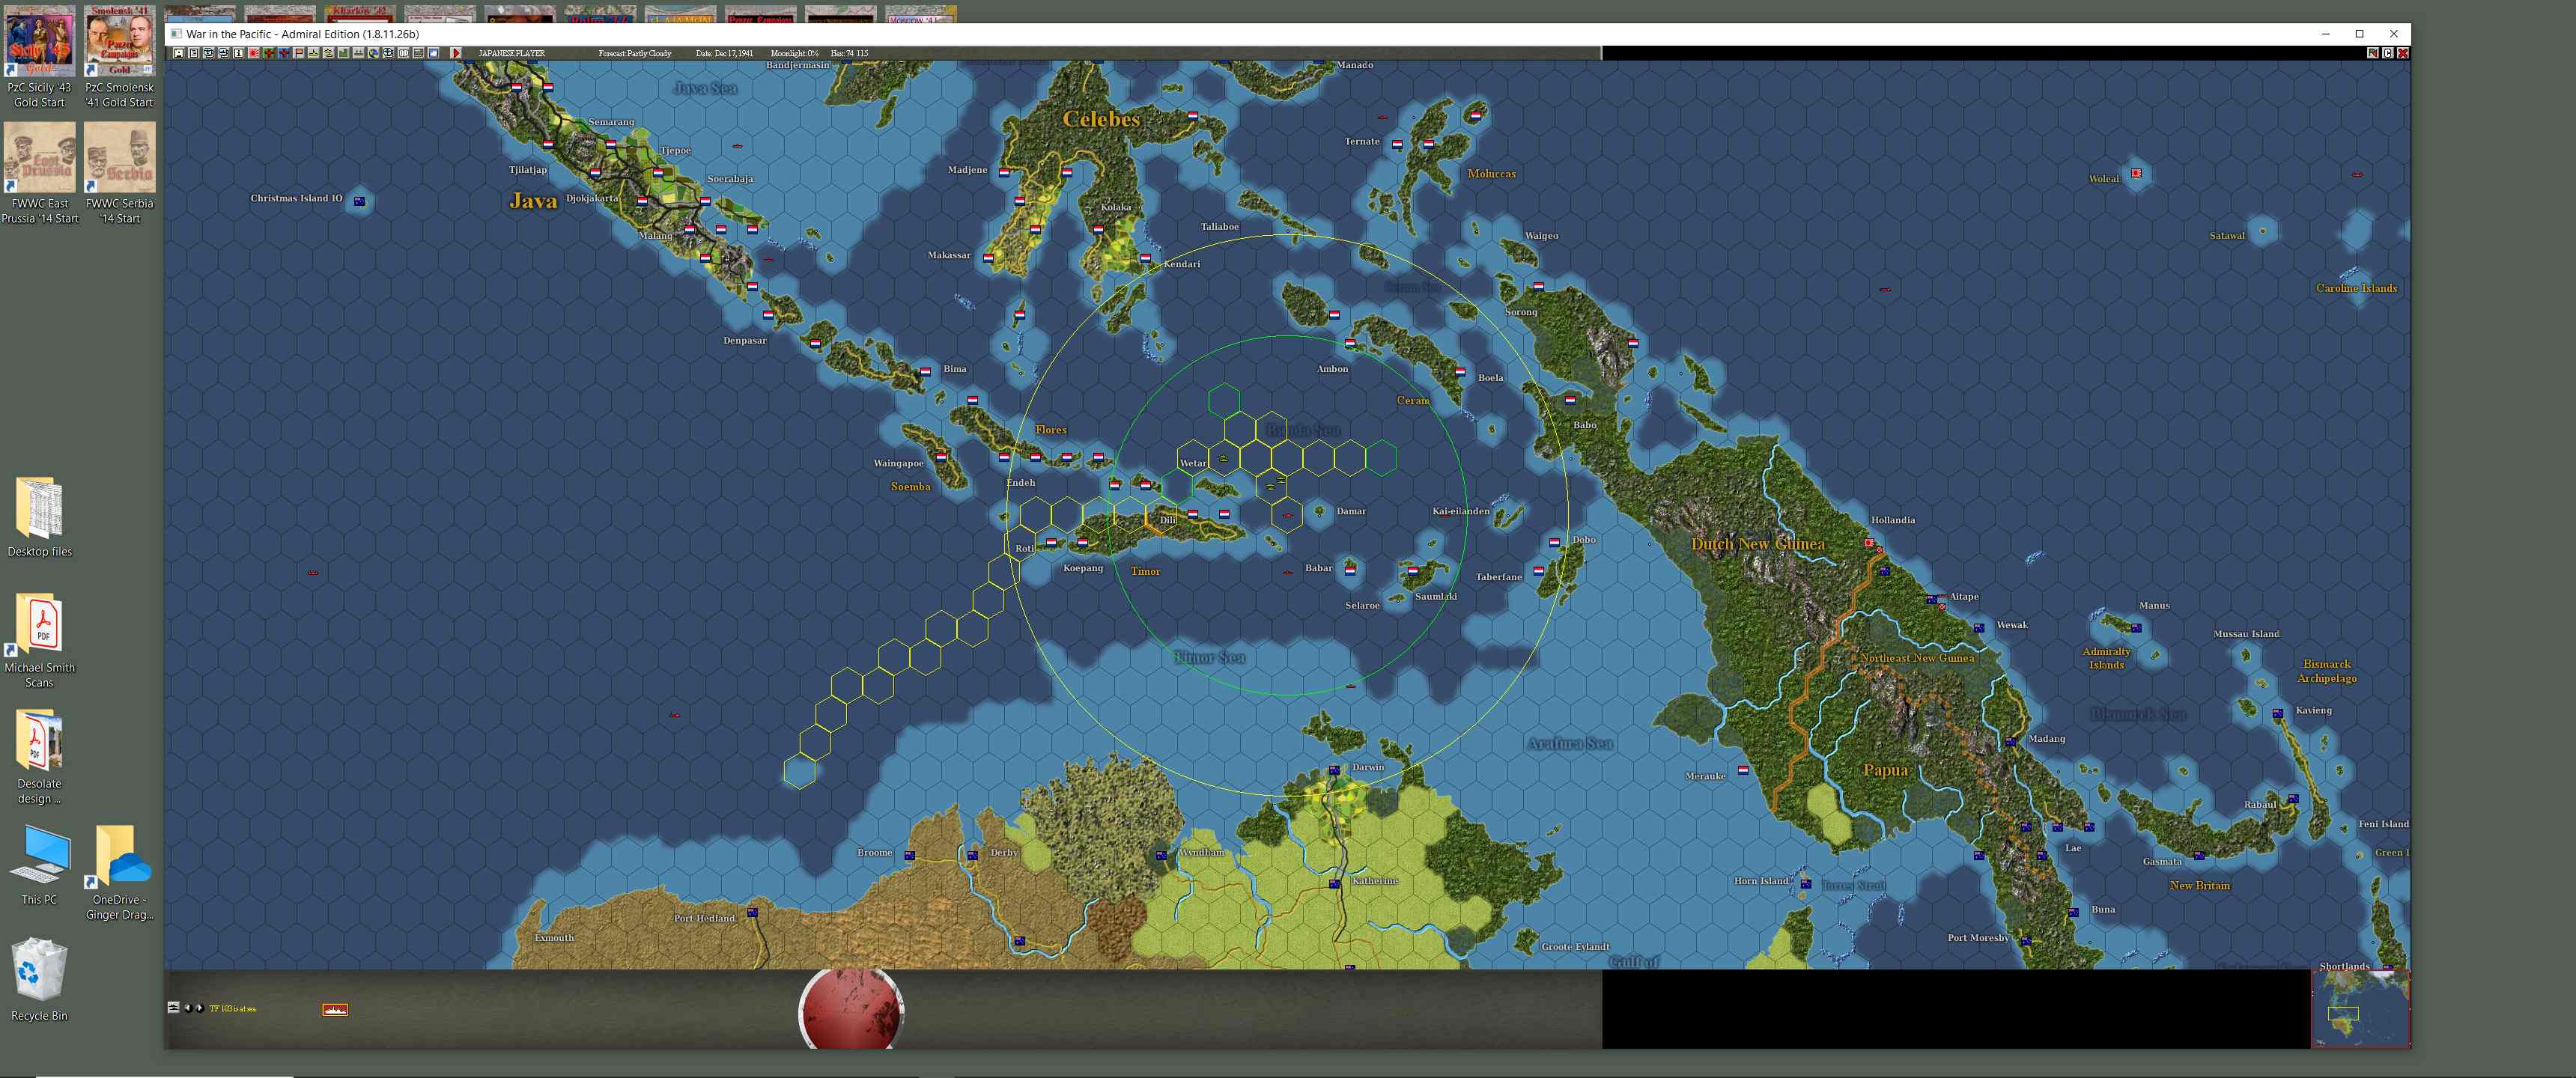This screenshot has height=1078, width=2576.
Task: Click the left arrow to view previous task force
Action: click(190, 1008)
